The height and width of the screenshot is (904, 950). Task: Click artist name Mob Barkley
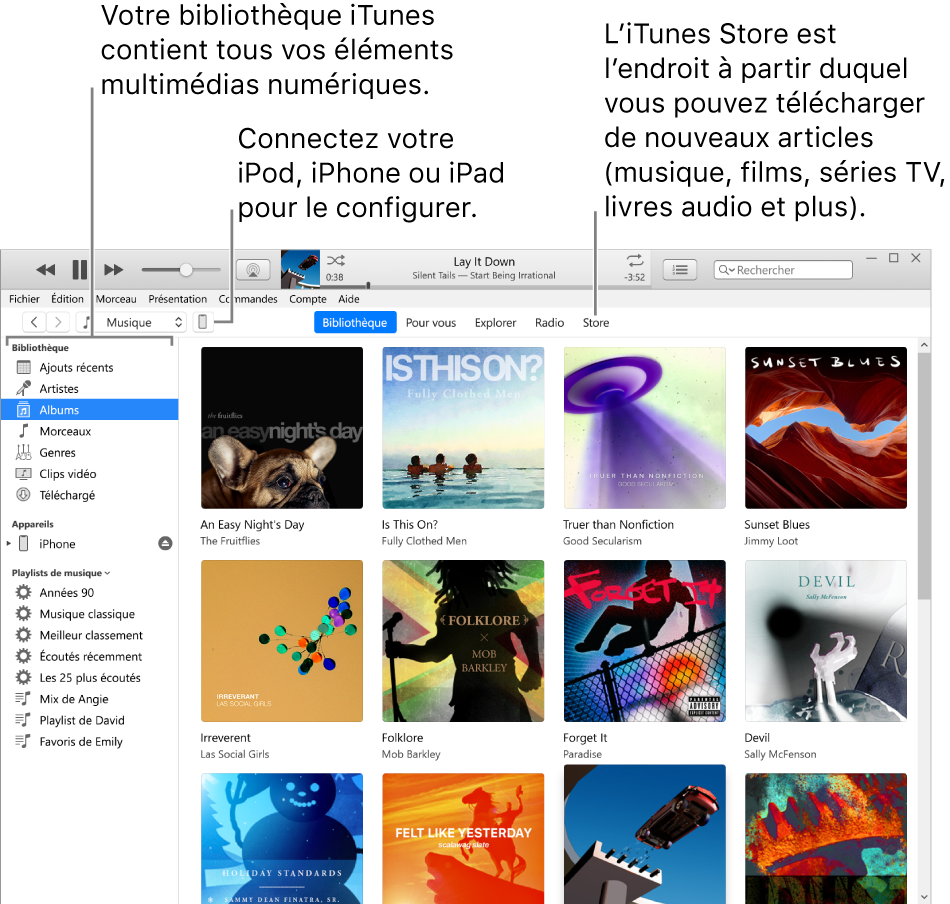click(x=411, y=754)
